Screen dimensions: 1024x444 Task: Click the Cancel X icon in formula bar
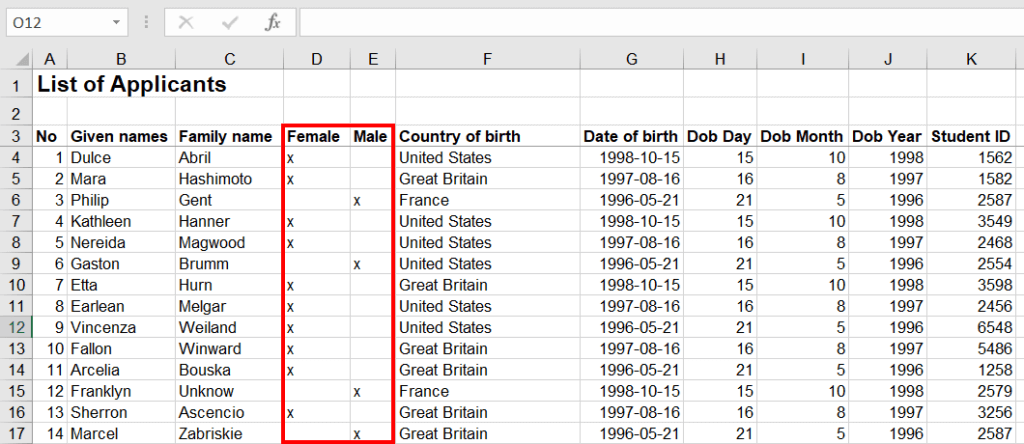point(185,22)
